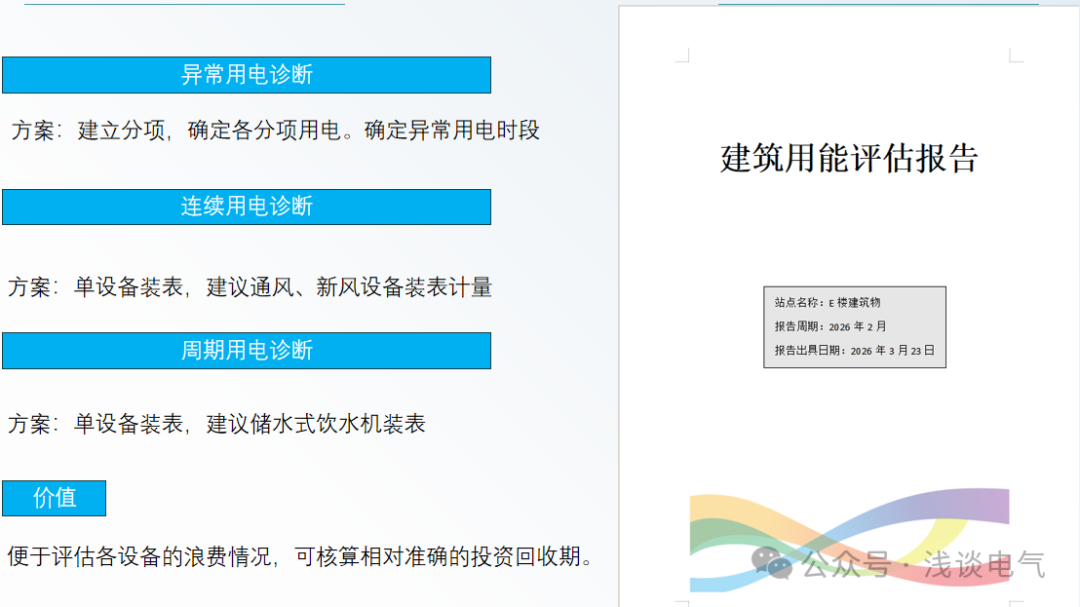Select text 方案：单设备装表，建议通风、新风设备装表计量
The width and height of the screenshot is (1080, 607).
pos(250,287)
